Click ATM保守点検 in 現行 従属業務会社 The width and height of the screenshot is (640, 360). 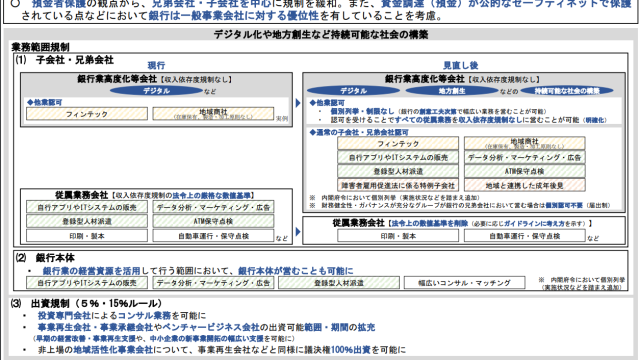coord(213,221)
